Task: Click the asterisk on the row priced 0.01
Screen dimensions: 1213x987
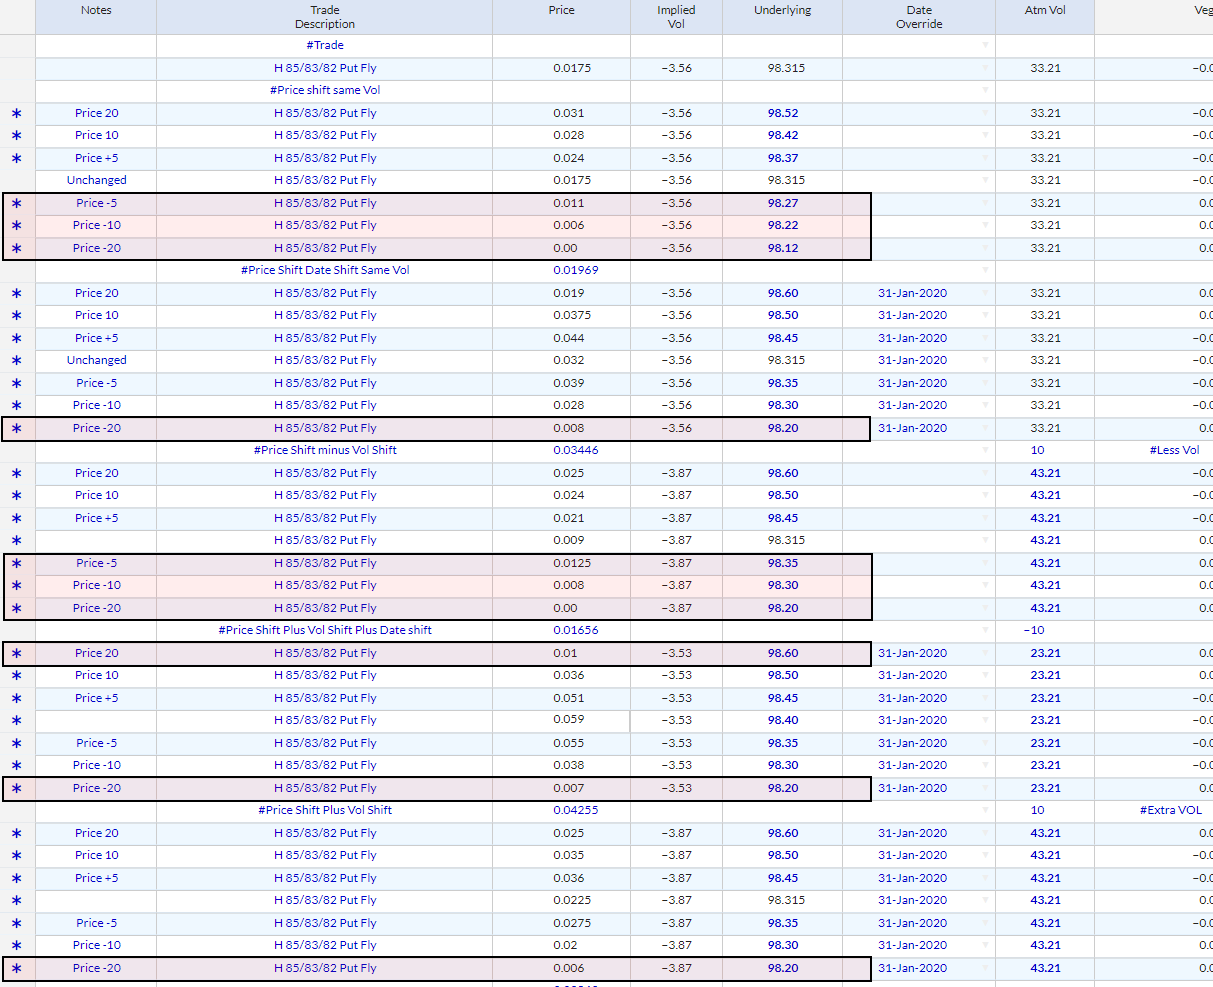Action: [x=16, y=654]
